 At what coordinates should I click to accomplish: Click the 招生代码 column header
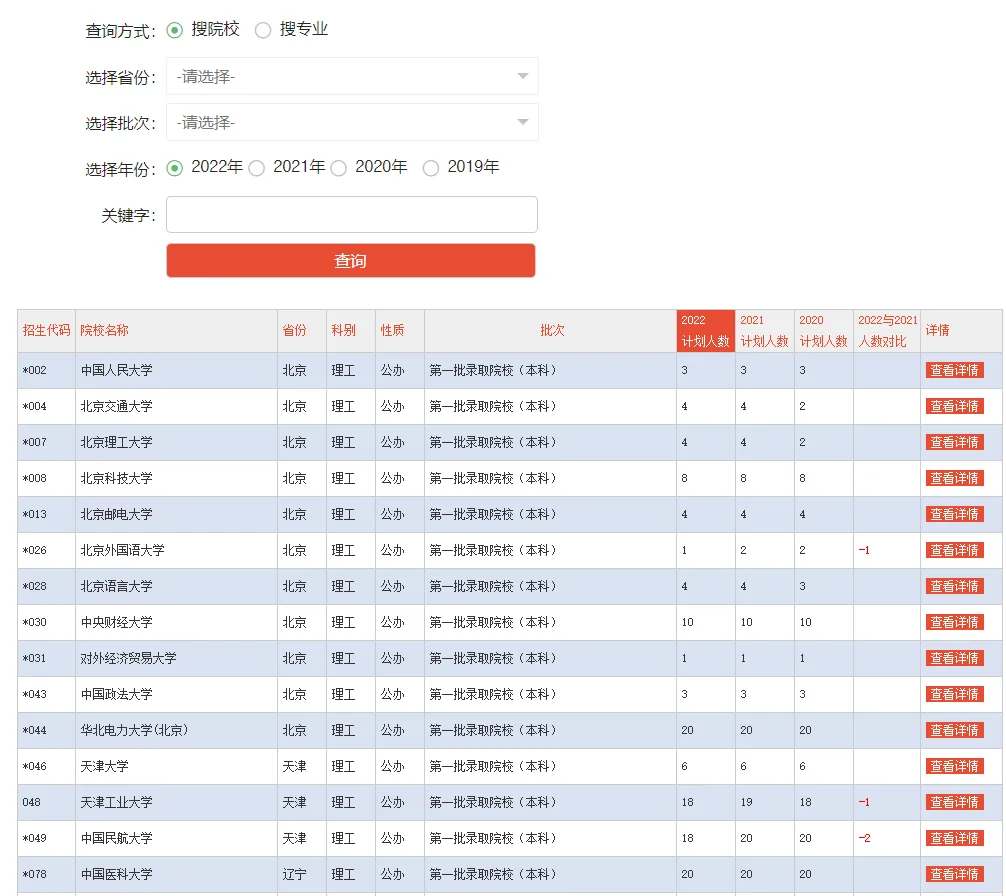pos(46,330)
